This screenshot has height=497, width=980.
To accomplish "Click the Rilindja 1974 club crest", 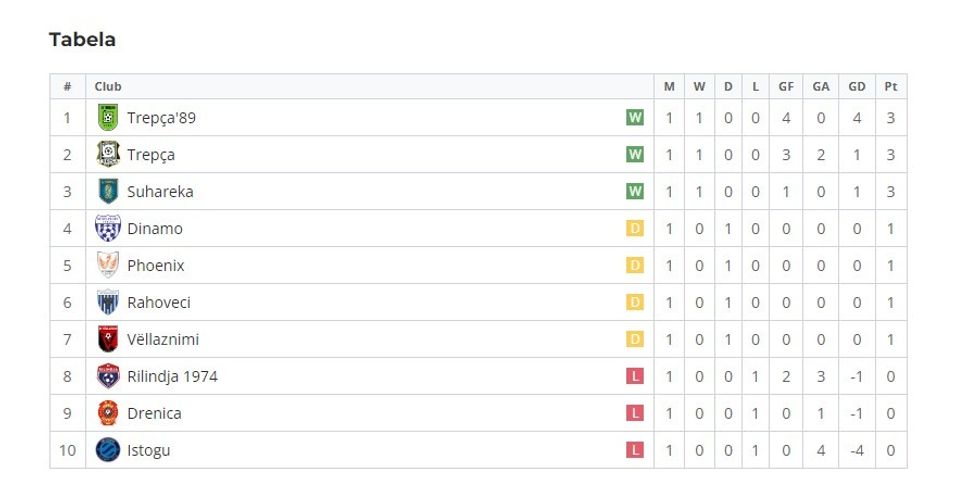I will pos(107,377).
